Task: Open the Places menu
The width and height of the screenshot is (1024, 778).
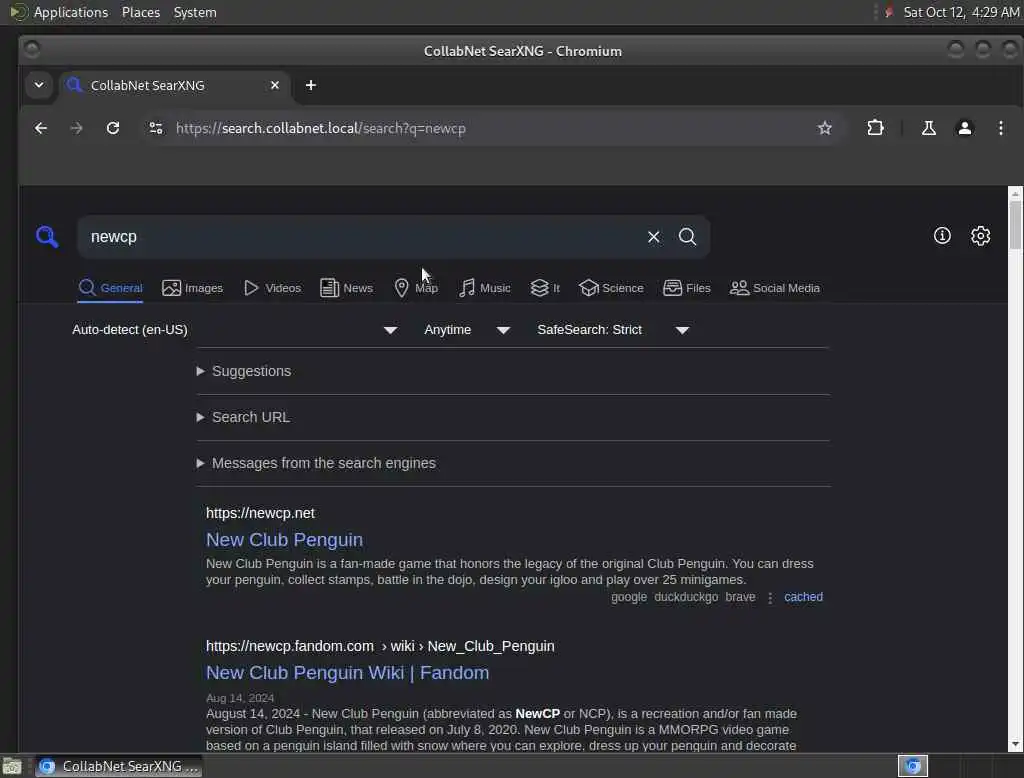Action: point(141,12)
